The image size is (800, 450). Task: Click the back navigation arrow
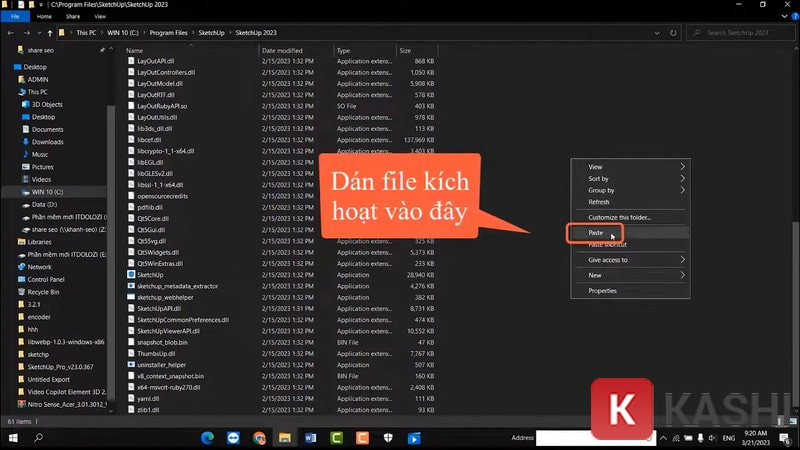coord(11,33)
